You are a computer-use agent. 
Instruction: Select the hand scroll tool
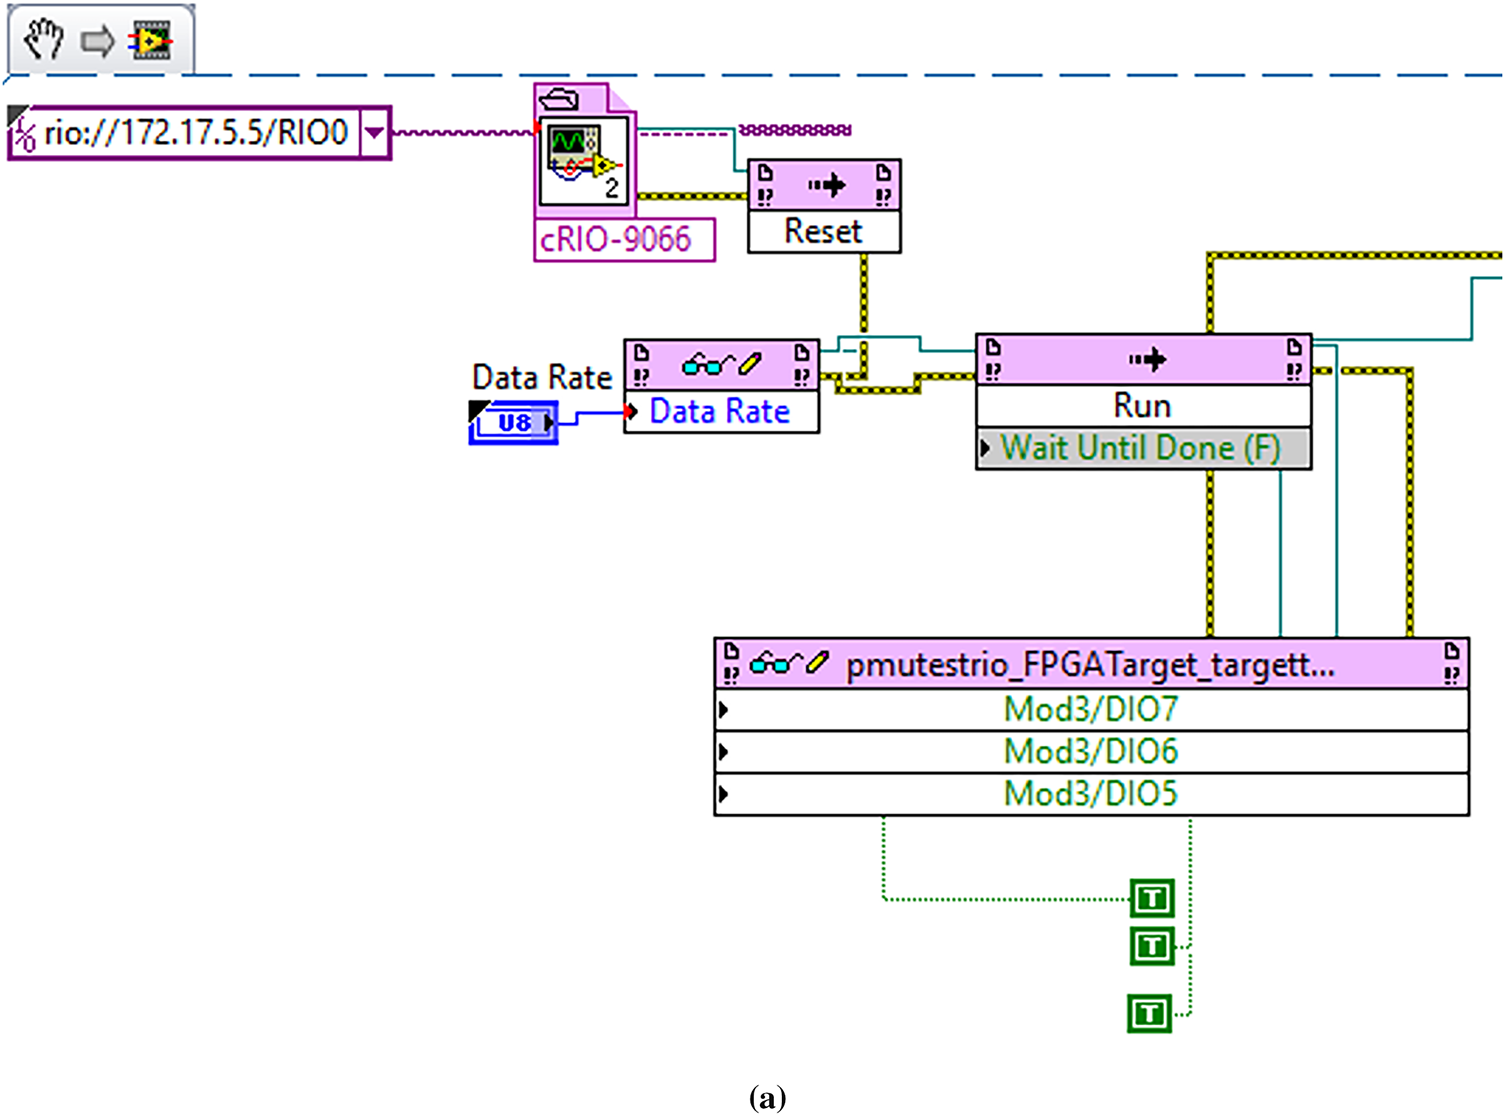[43, 41]
